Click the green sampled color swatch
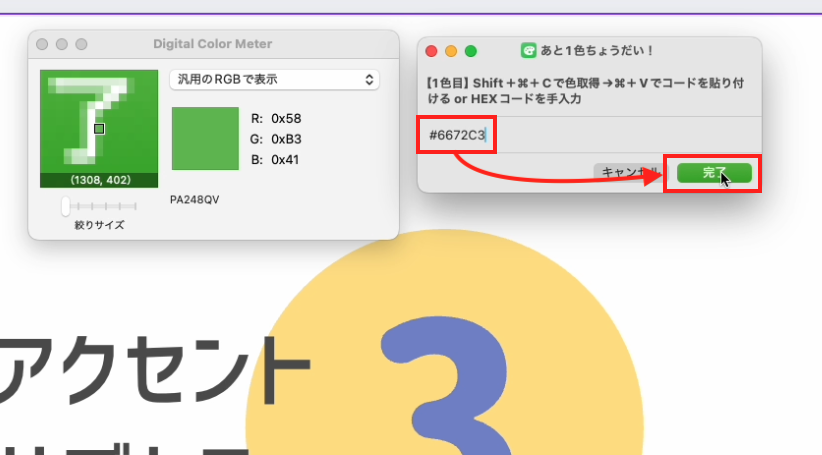The width and height of the screenshot is (822, 455). coord(206,138)
